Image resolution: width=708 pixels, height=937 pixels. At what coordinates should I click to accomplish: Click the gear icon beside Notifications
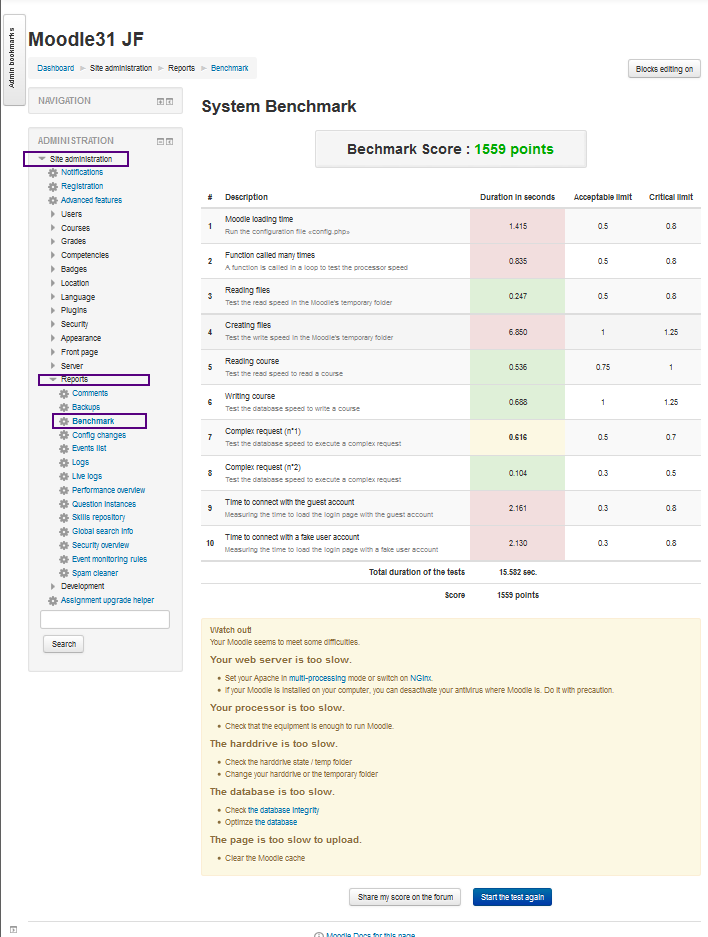tap(53, 173)
